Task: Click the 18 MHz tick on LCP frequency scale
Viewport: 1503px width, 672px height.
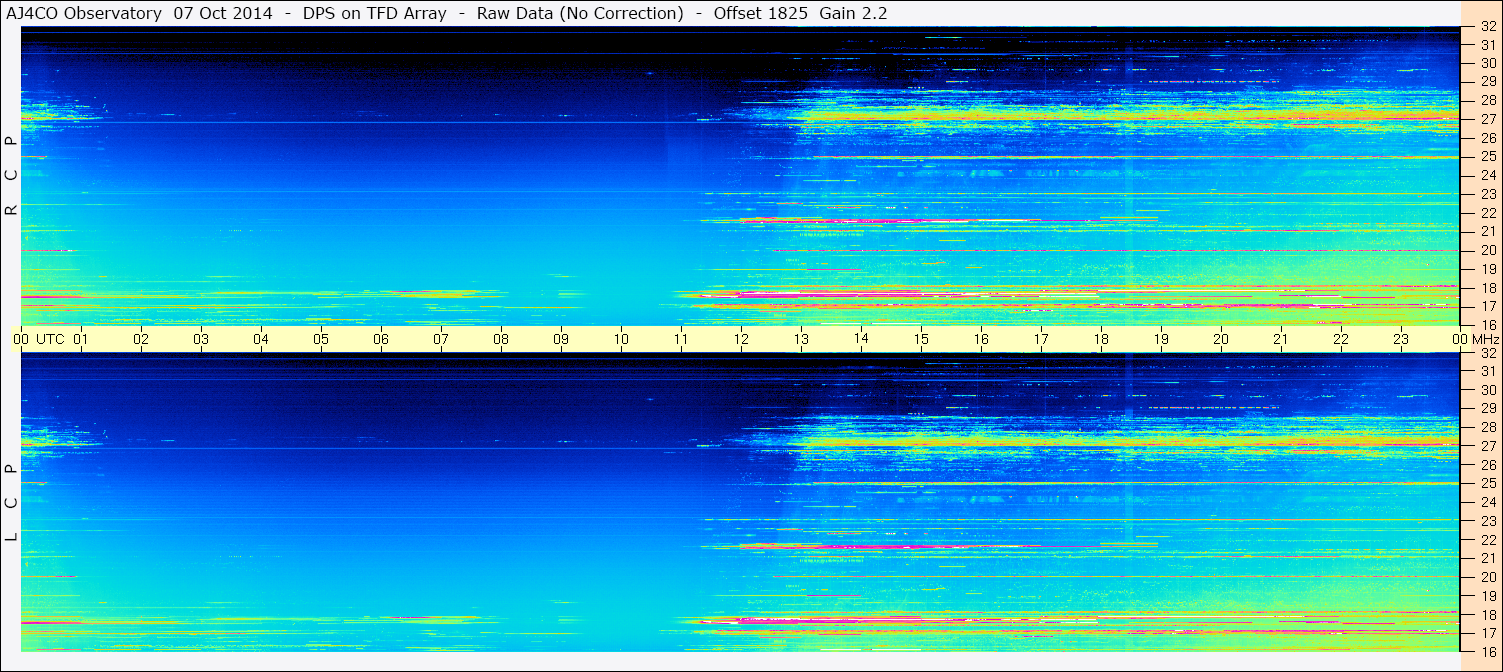Action: tap(1487, 615)
